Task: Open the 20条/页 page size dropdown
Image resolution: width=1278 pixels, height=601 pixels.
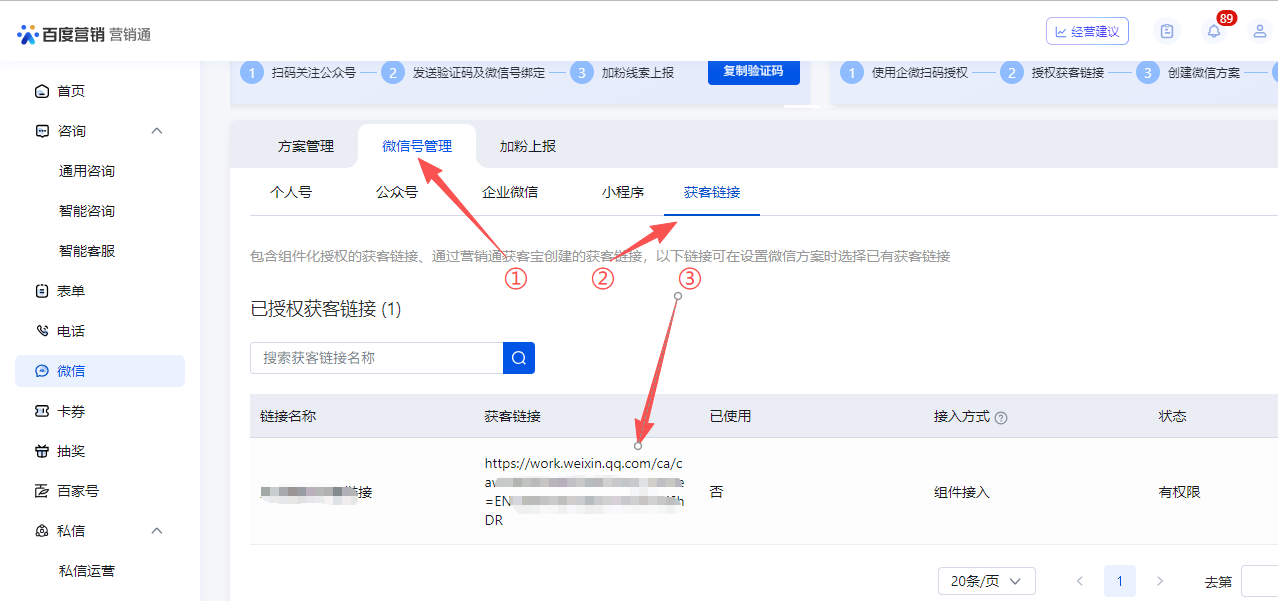Action: (986, 581)
